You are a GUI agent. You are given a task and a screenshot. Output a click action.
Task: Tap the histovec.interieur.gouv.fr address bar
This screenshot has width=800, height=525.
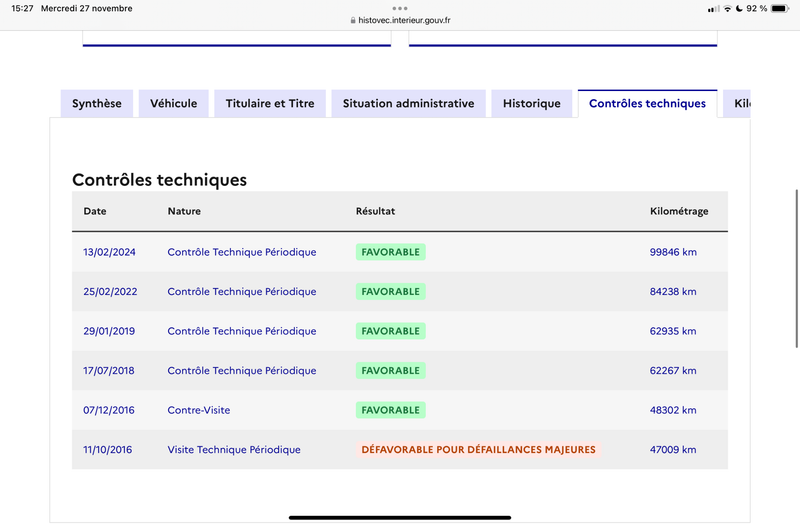(400, 20)
